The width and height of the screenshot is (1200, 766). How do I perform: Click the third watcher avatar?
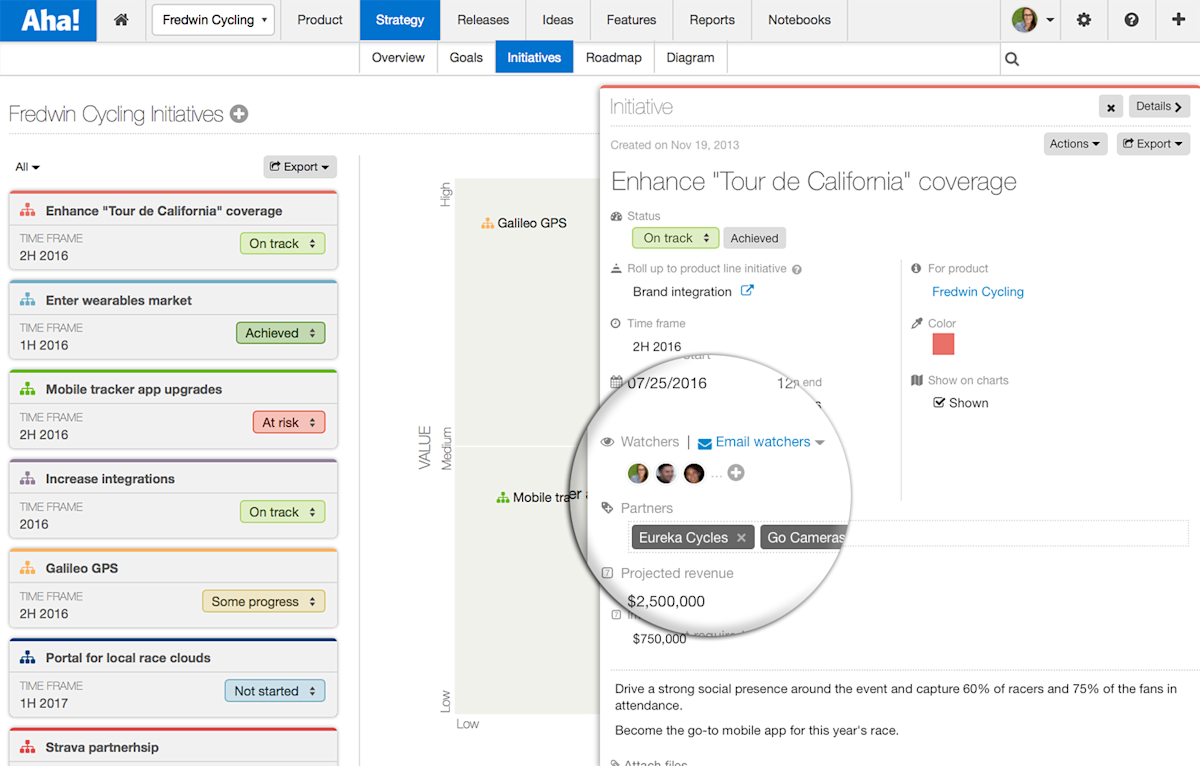(694, 473)
